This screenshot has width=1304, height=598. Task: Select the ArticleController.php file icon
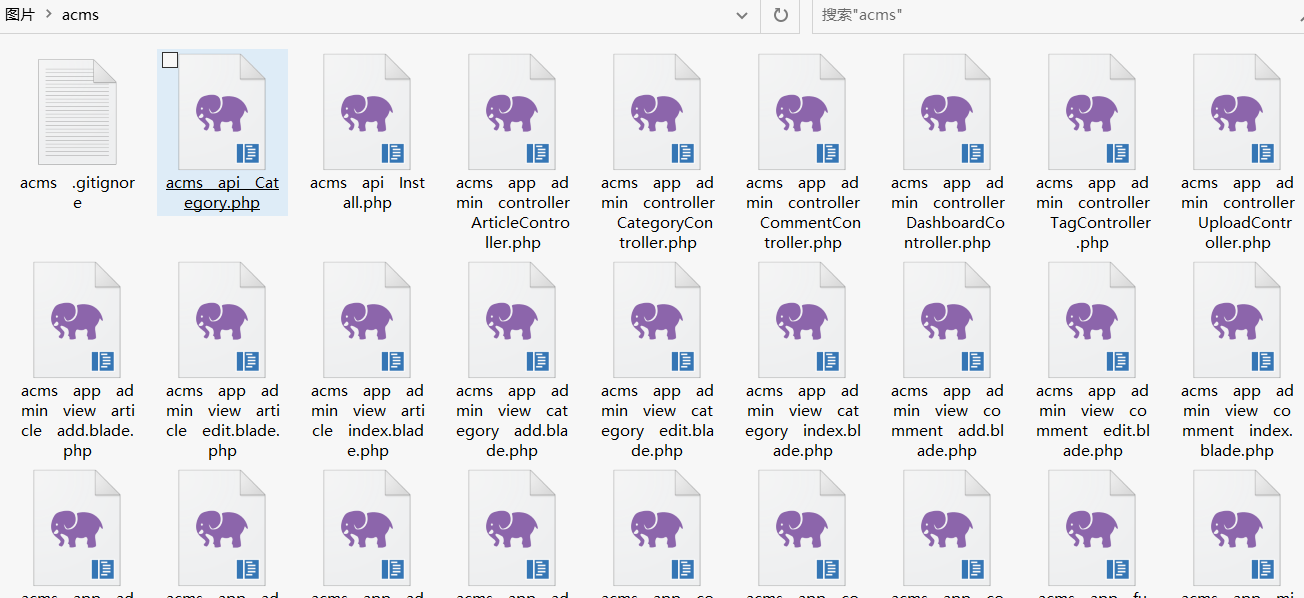coord(512,111)
